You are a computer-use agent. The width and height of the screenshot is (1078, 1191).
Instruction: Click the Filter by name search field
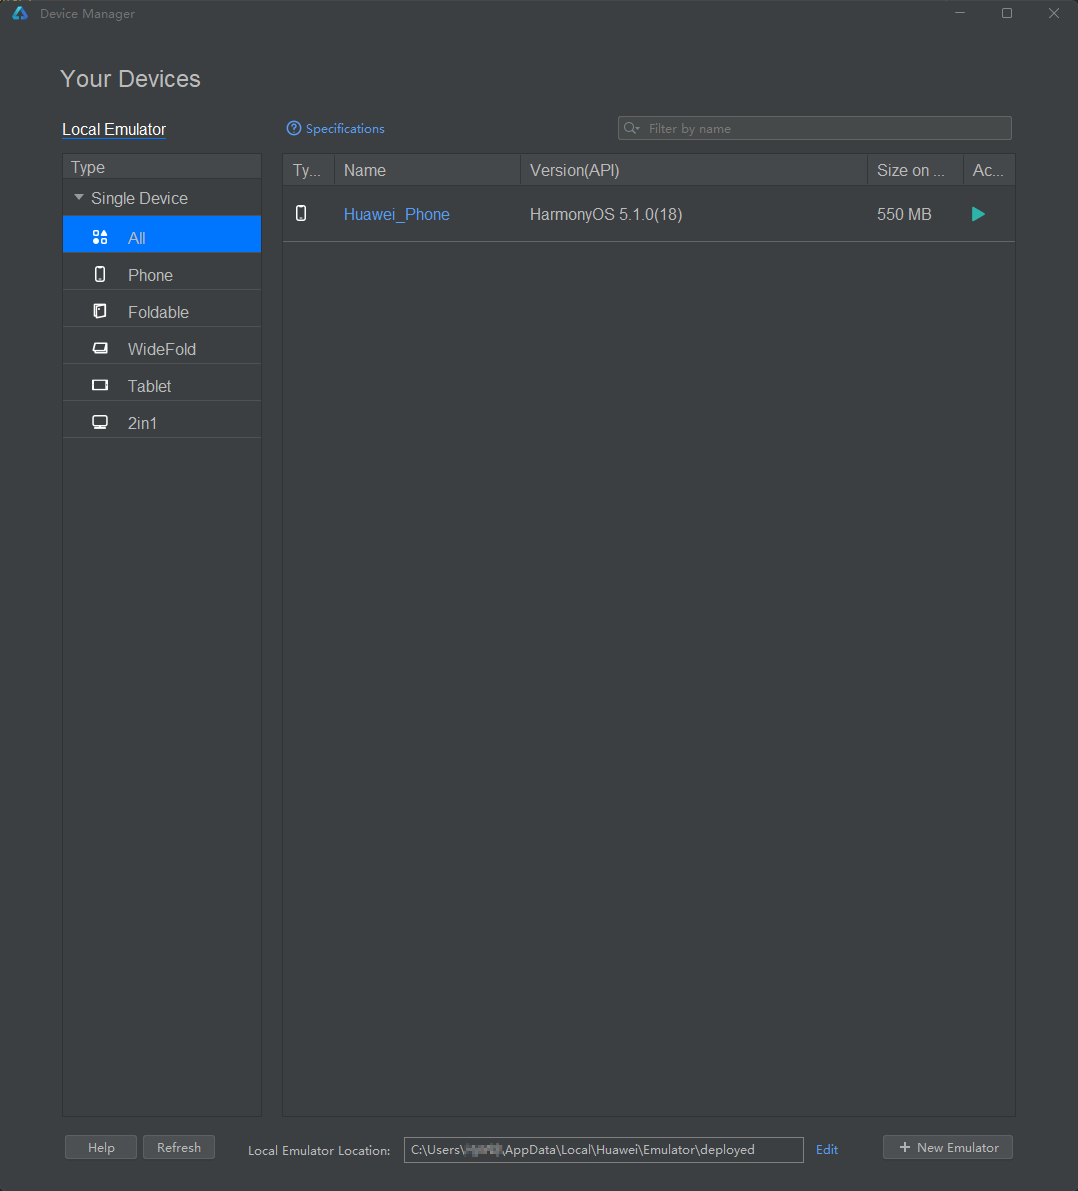click(814, 128)
